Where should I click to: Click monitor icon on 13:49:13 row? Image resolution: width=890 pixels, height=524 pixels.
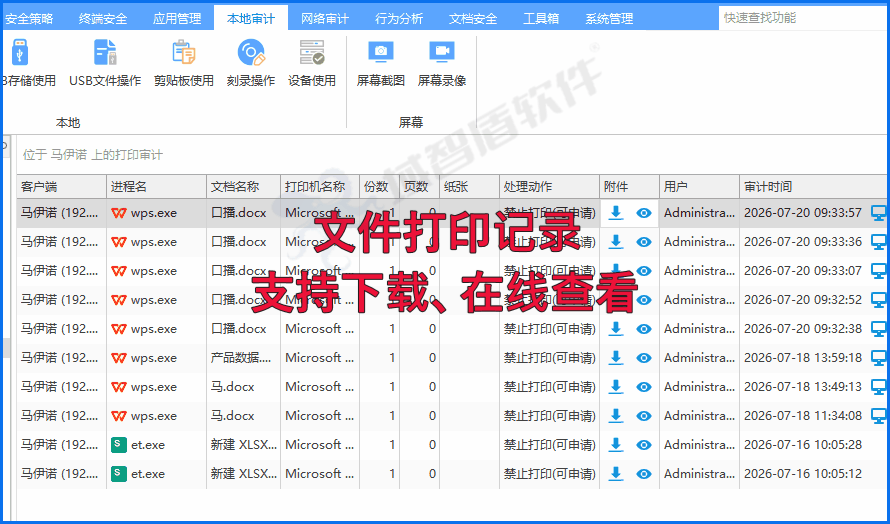[x=879, y=387]
